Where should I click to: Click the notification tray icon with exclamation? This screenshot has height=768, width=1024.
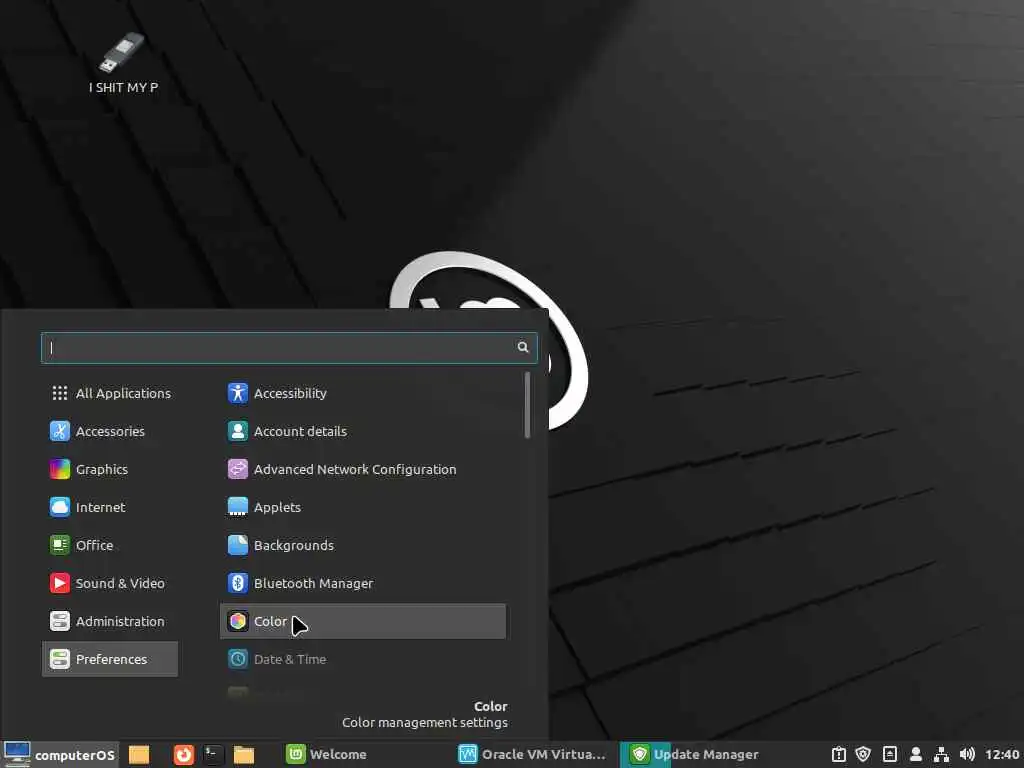[839, 754]
